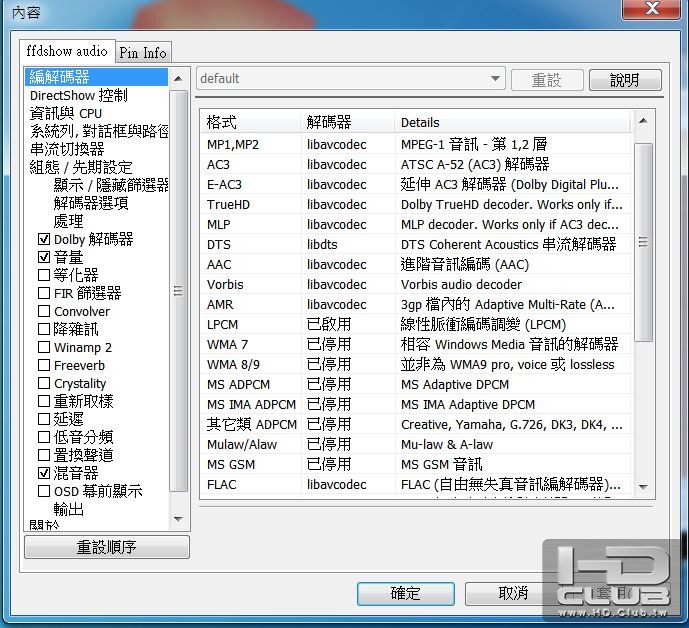Open decoder dropdown for MP1,MP2 row

(348, 145)
